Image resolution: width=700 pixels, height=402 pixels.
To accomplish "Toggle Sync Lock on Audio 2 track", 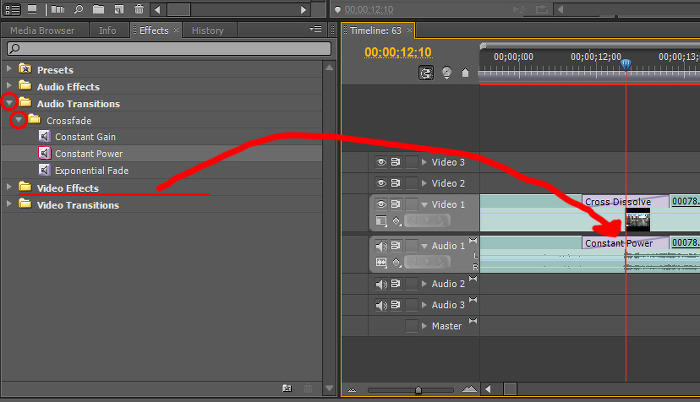I will pos(396,284).
